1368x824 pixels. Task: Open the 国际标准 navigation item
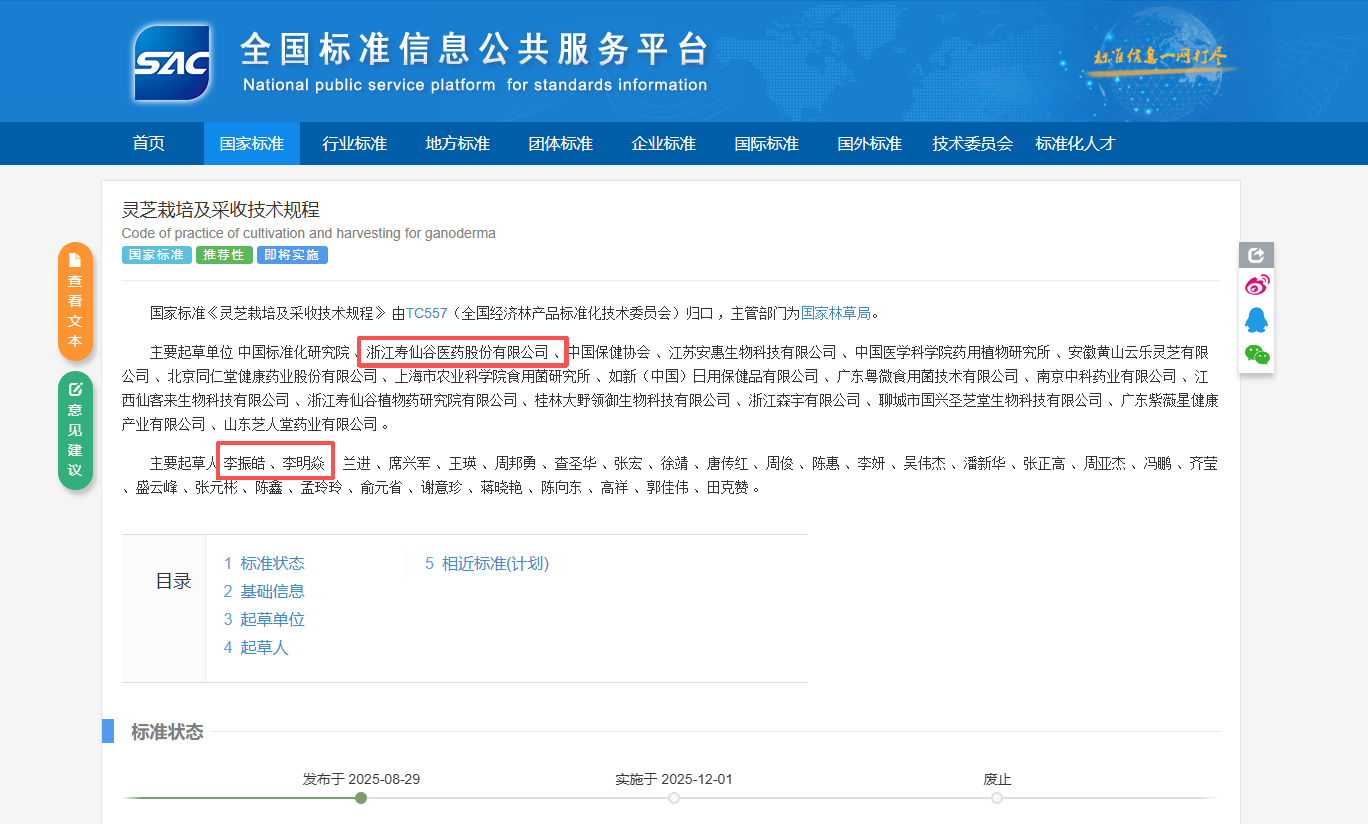(767, 143)
